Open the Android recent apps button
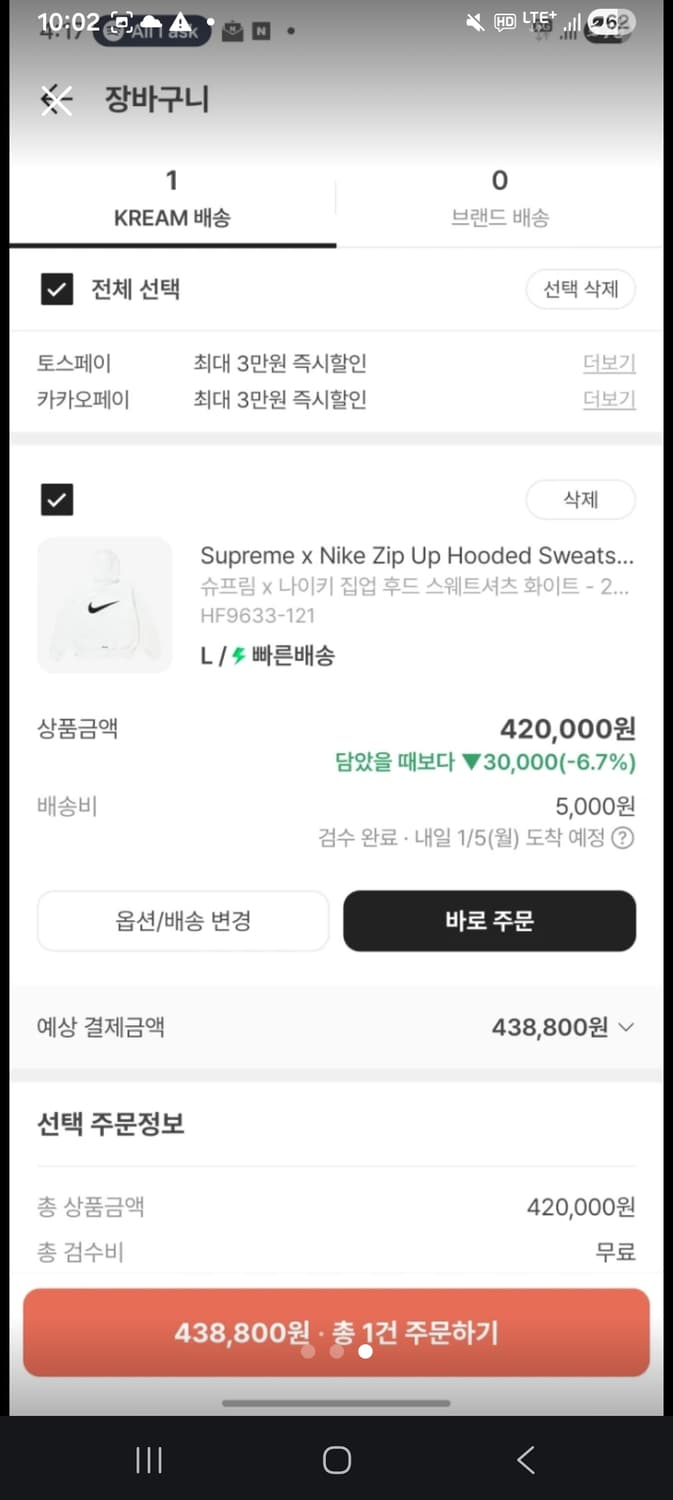The width and height of the screenshot is (673, 1500). 147,1460
